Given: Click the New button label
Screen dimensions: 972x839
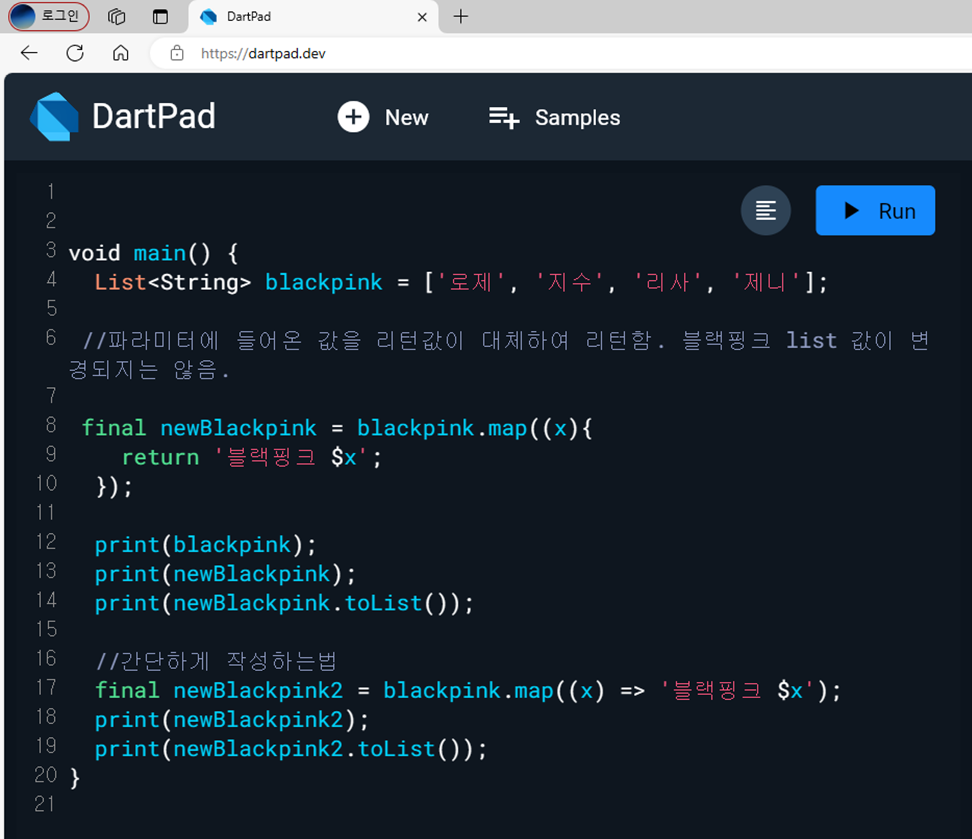Looking at the screenshot, I should pyautogui.click(x=407, y=117).
